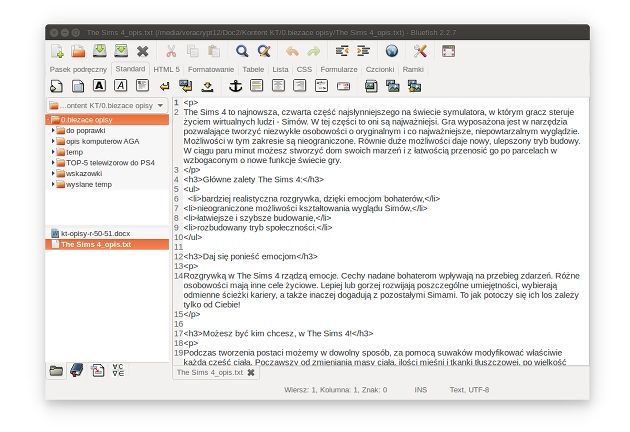Viewport: 630px width, 432px height.
Task: Click the Save As toolbar icon
Action: (x=121, y=51)
